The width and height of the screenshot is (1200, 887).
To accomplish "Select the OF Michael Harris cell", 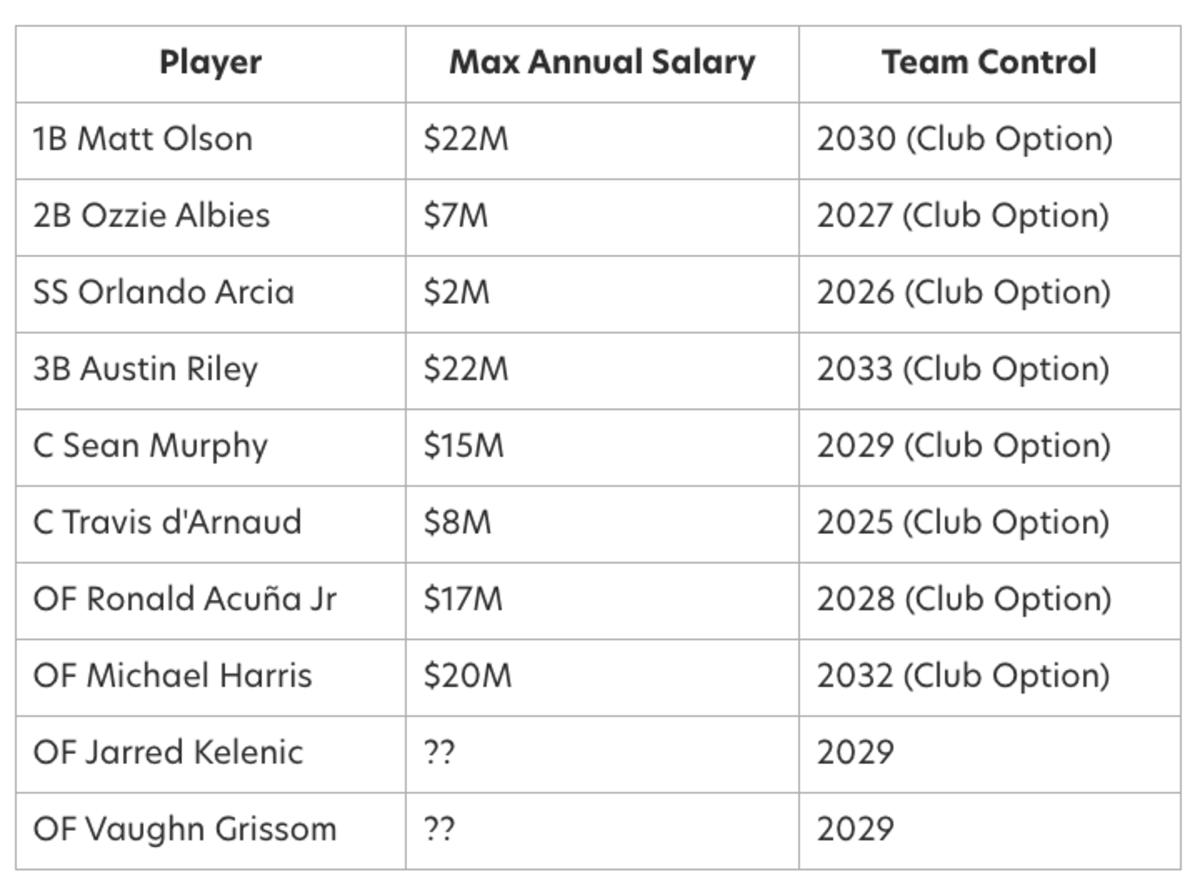I will click(172, 676).
